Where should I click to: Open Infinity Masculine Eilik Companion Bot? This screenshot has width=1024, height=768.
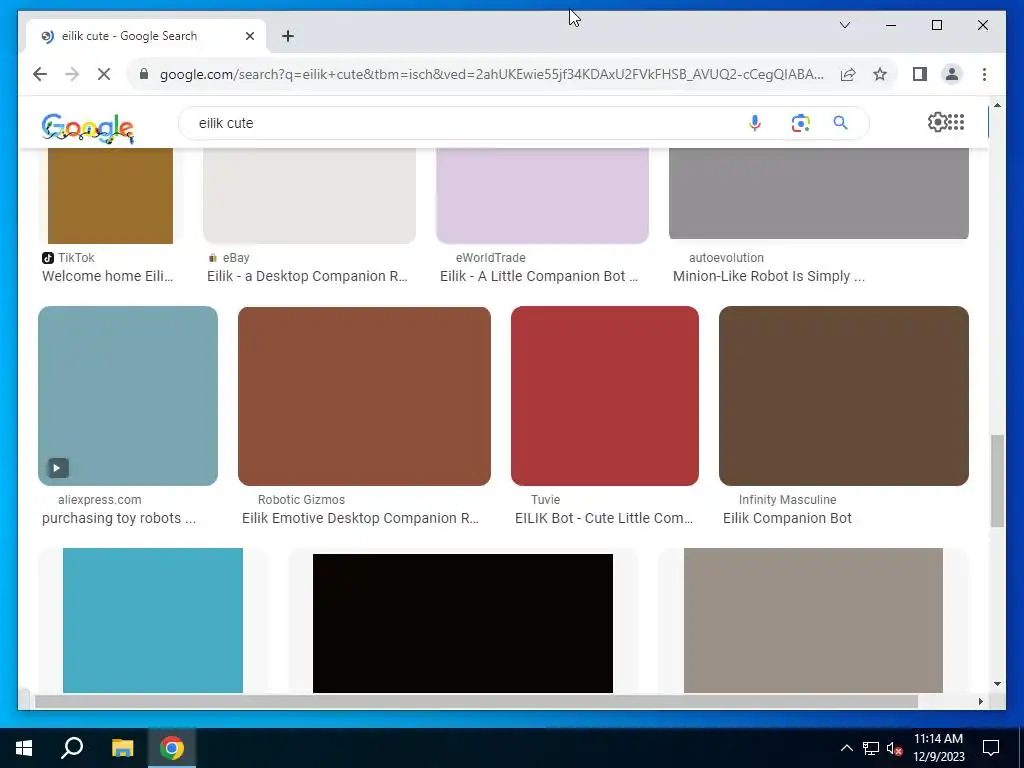click(787, 518)
